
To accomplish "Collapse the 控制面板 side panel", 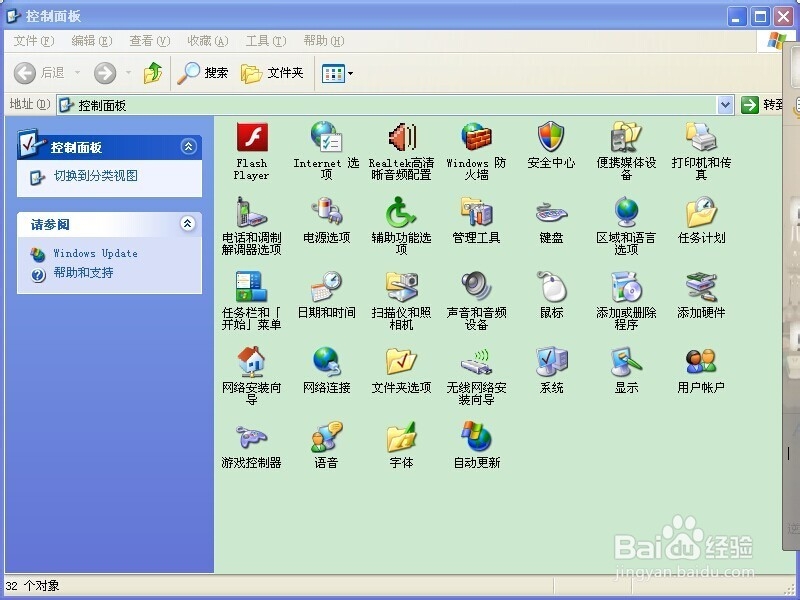I will point(188,147).
